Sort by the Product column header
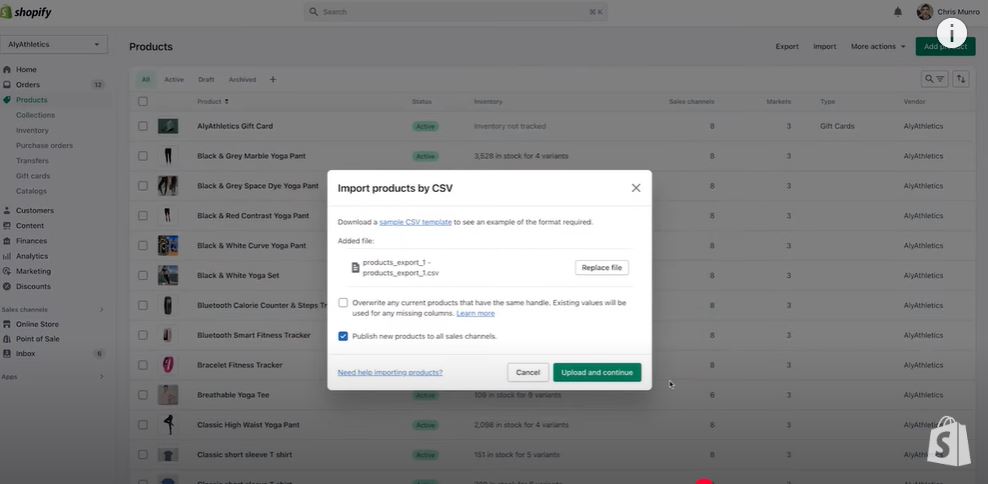The width and height of the screenshot is (988, 484). (x=213, y=101)
